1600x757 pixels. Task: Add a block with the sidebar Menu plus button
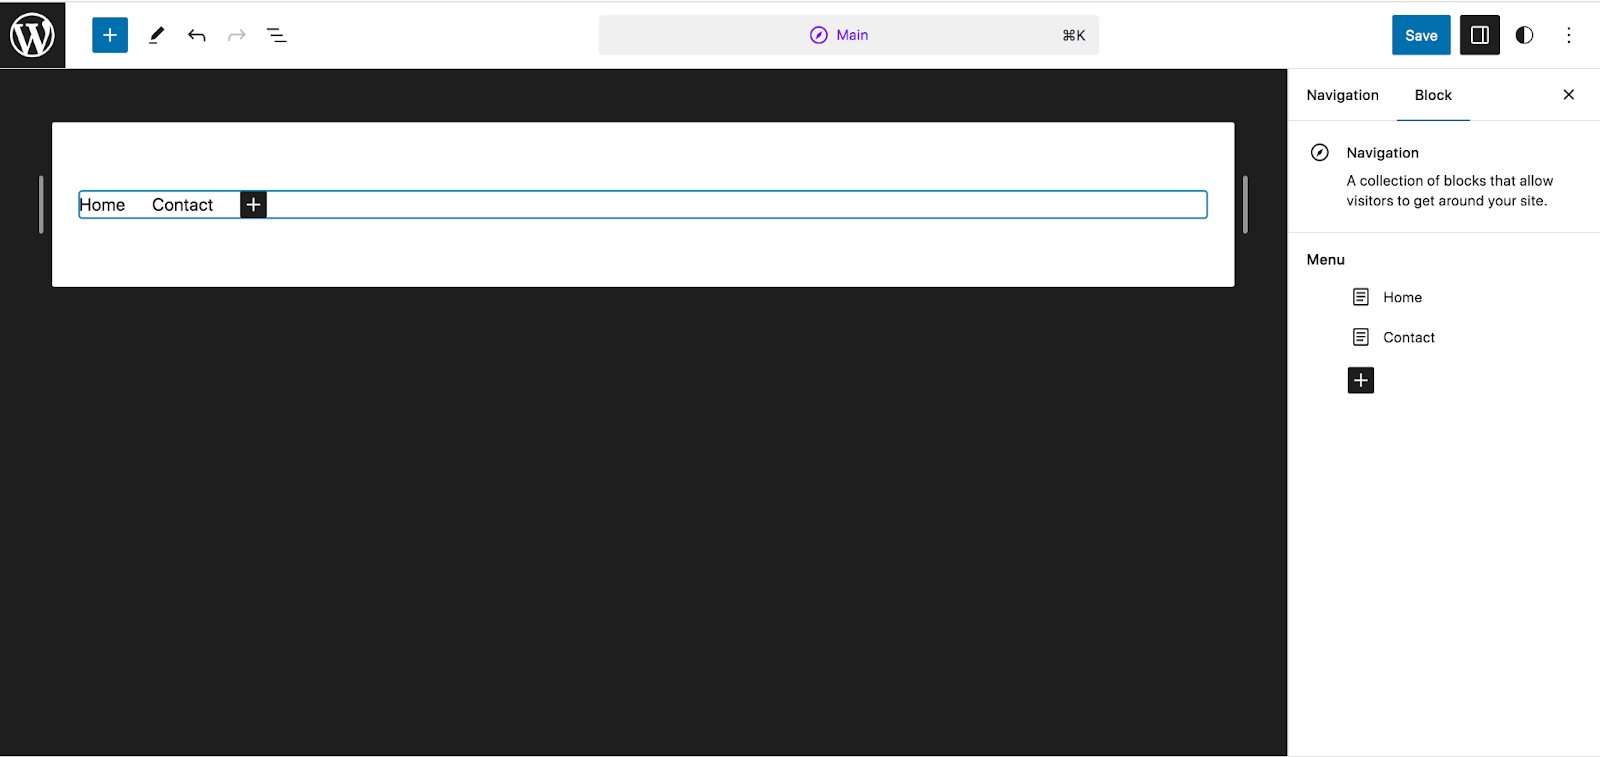(1361, 380)
